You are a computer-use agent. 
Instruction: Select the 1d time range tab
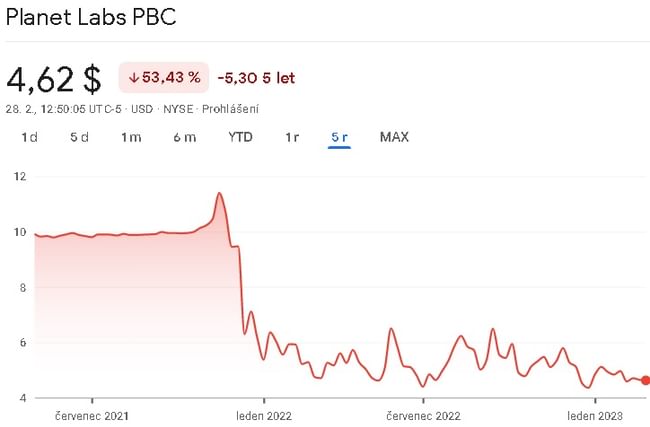click(29, 137)
